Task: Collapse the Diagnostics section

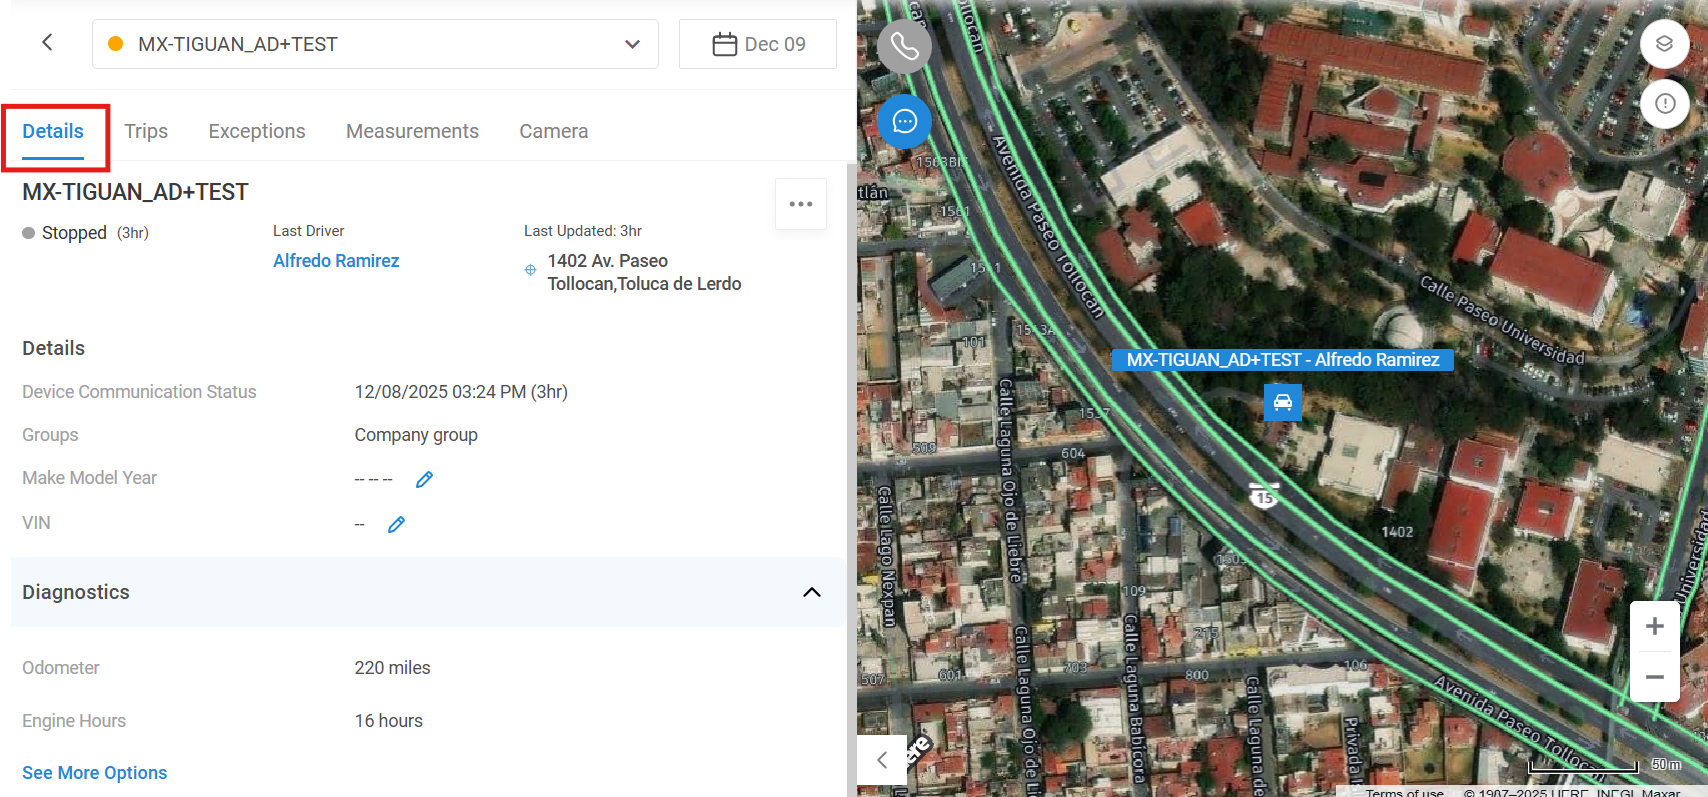Action: tap(812, 592)
